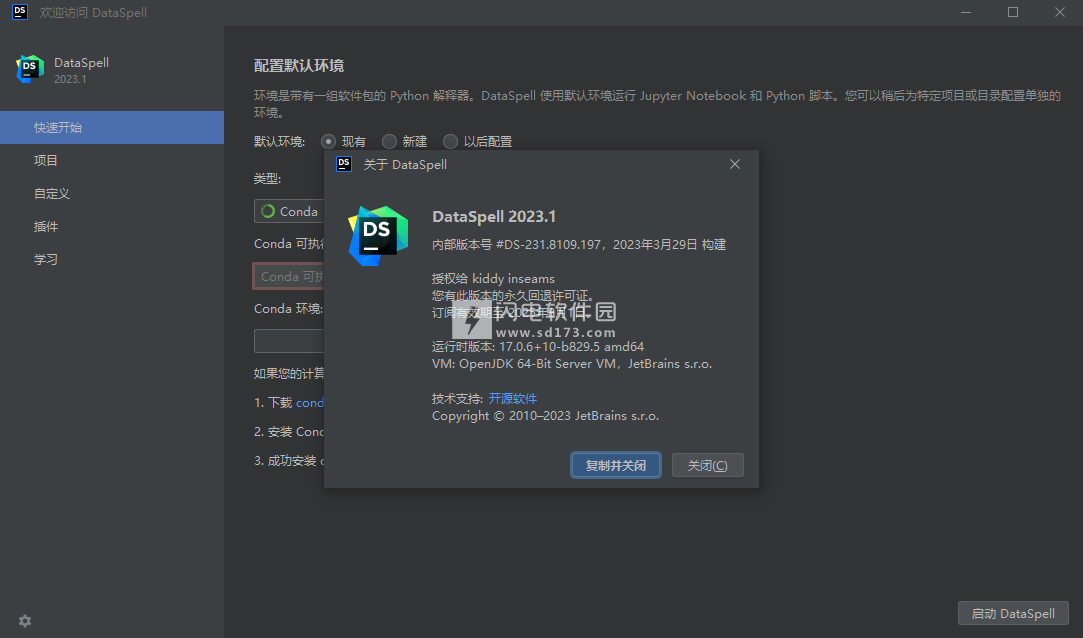Click the Conda executable path field
The width and height of the screenshot is (1083, 638).
(289, 276)
